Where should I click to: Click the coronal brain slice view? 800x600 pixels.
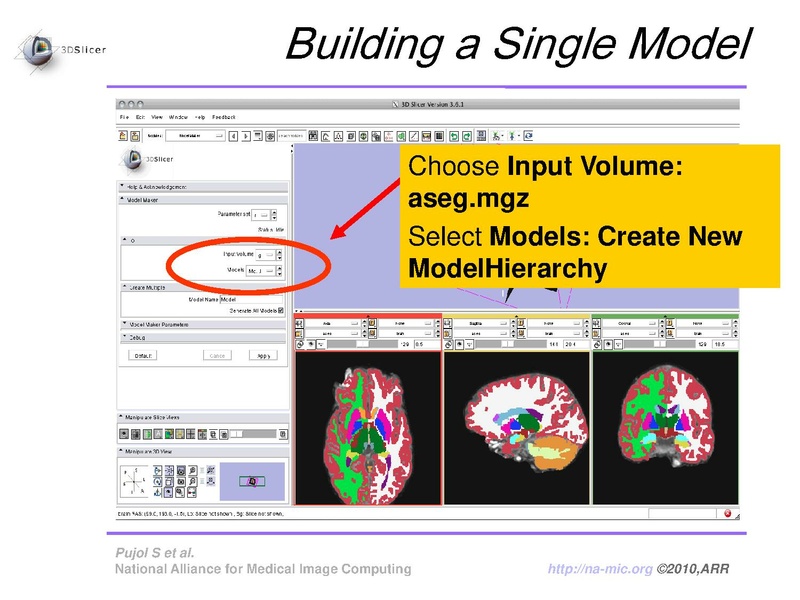click(665, 428)
